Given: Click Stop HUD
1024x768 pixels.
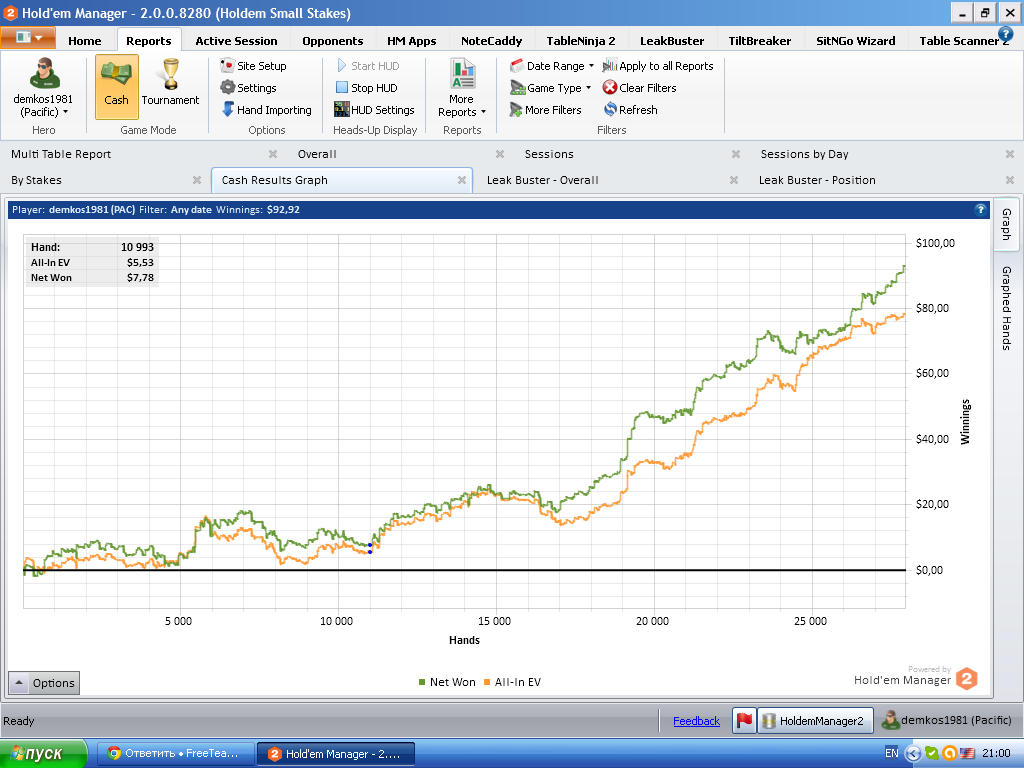Looking at the screenshot, I should coord(366,88).
